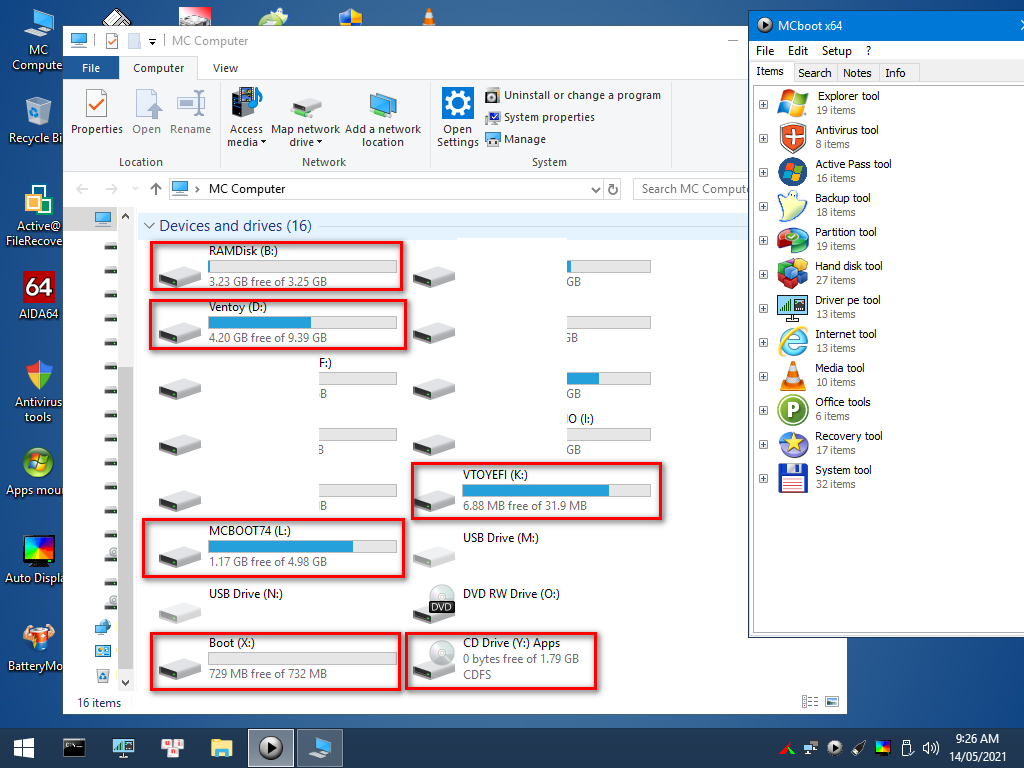Click System properties in ribbon
1024x768 pixels.
click(x=540, y=118)
